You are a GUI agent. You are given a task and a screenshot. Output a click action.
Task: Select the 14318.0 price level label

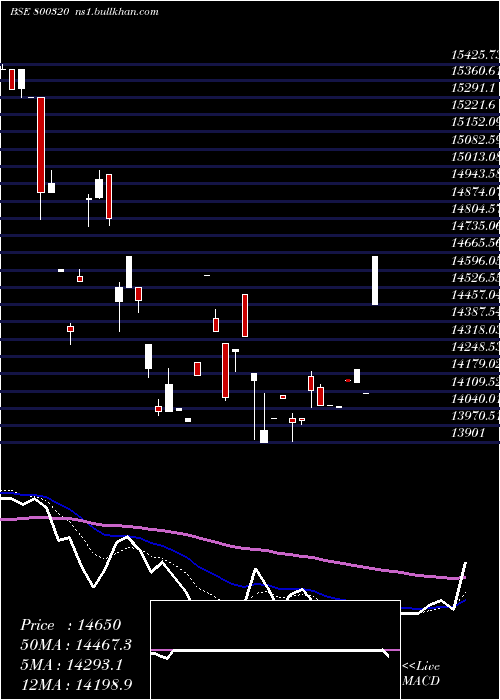pos(475,329)
